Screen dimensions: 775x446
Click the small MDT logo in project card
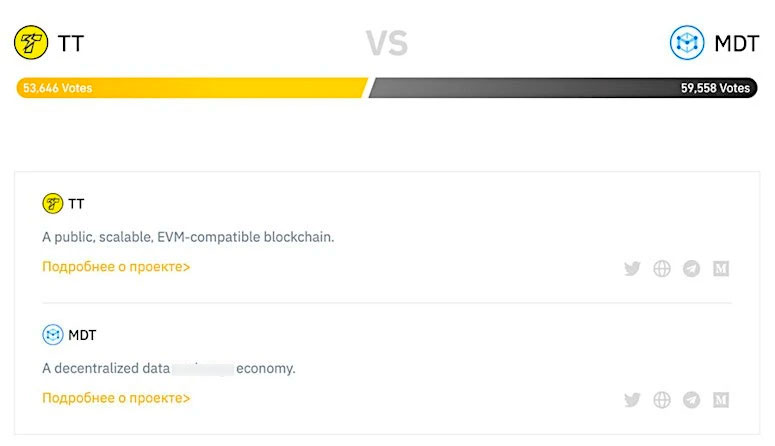click(x=52, y=335)
